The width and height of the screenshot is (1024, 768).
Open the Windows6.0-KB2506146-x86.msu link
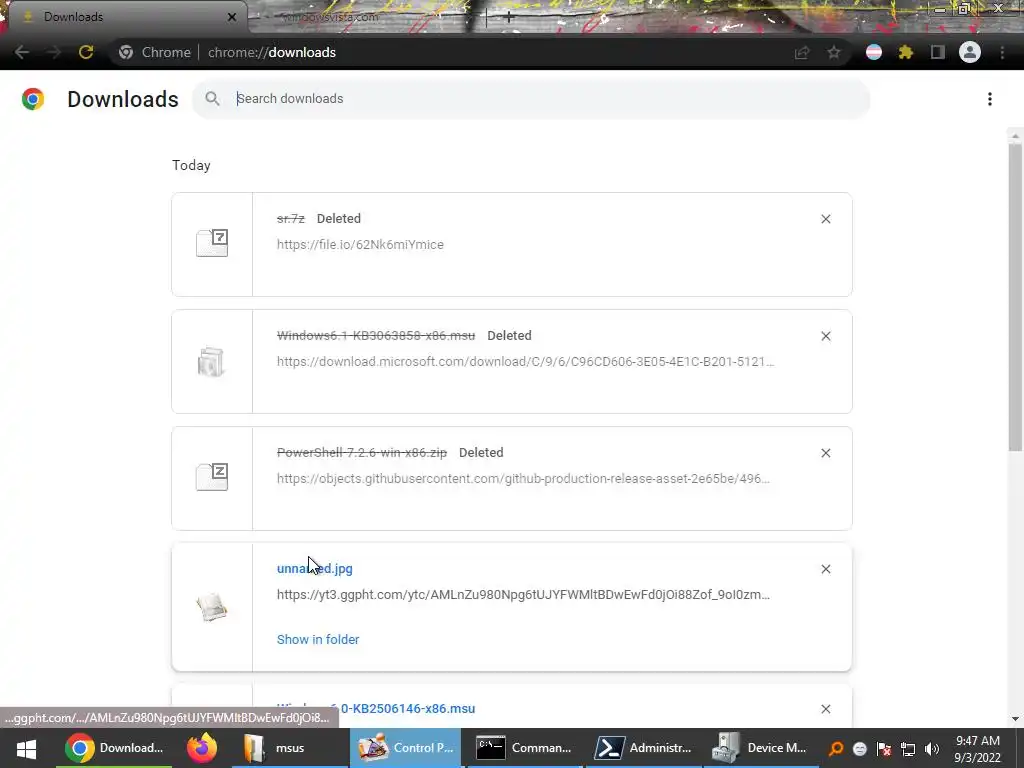376,709
